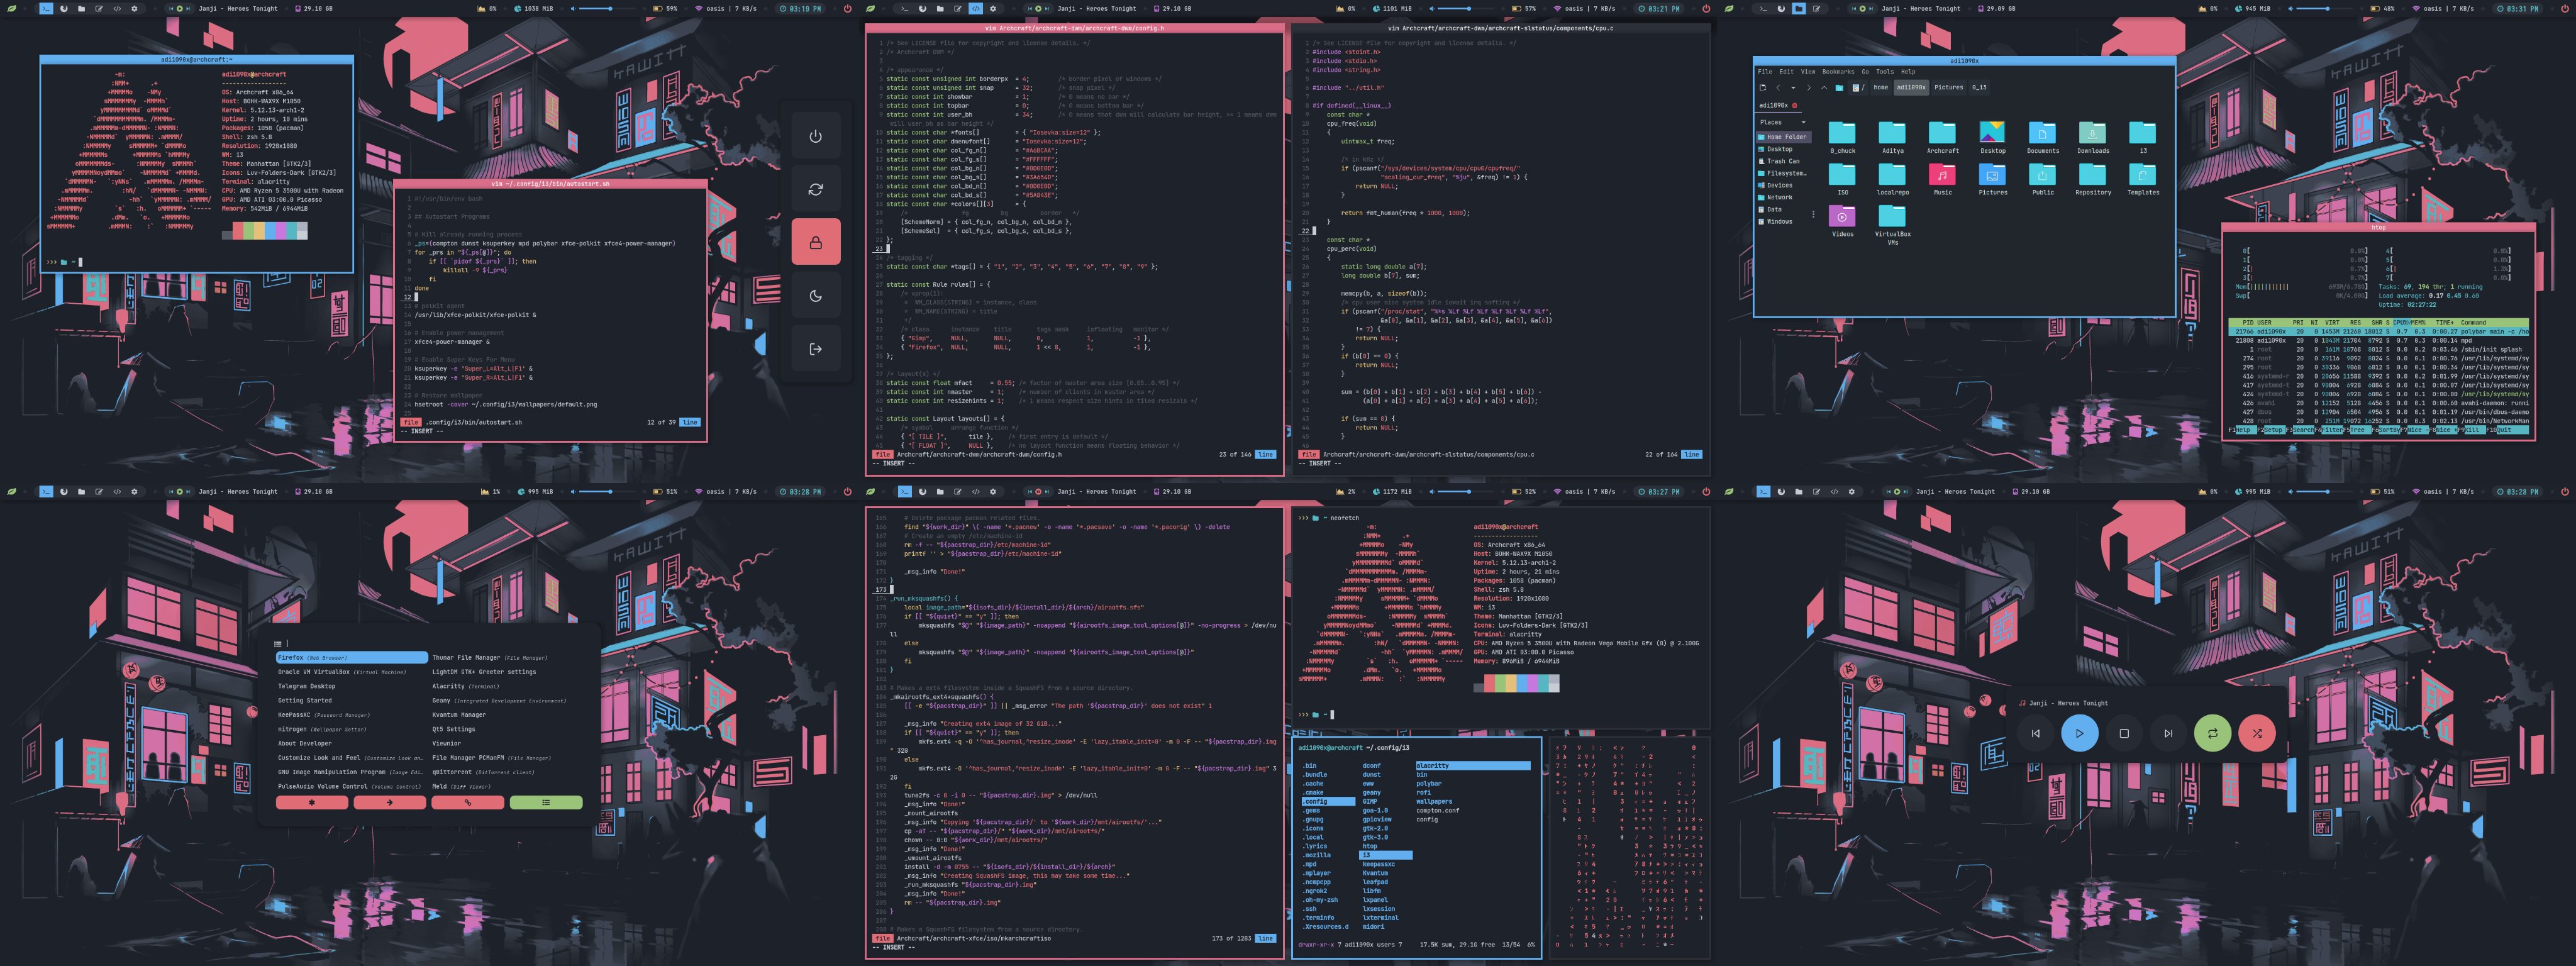Image resolution: width=2576 pixels, height=966 pixels.
Task: Click the power icon beside 03:19 PM clock
Action: (x=847, y=8)
